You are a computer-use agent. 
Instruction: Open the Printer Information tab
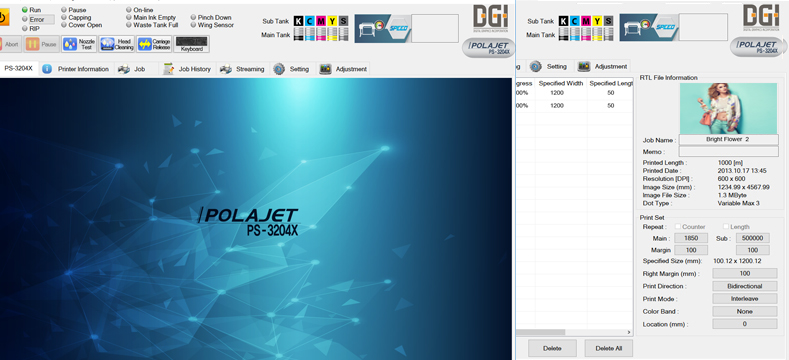tap(76, 69)
